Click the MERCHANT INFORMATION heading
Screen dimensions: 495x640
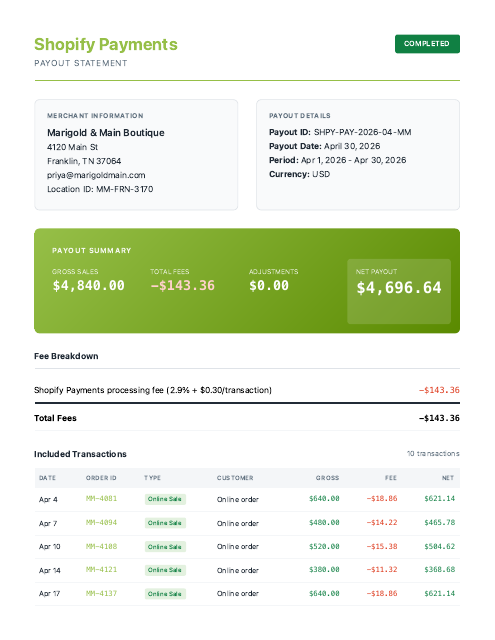pyautogui.click(x=95, y=116)
